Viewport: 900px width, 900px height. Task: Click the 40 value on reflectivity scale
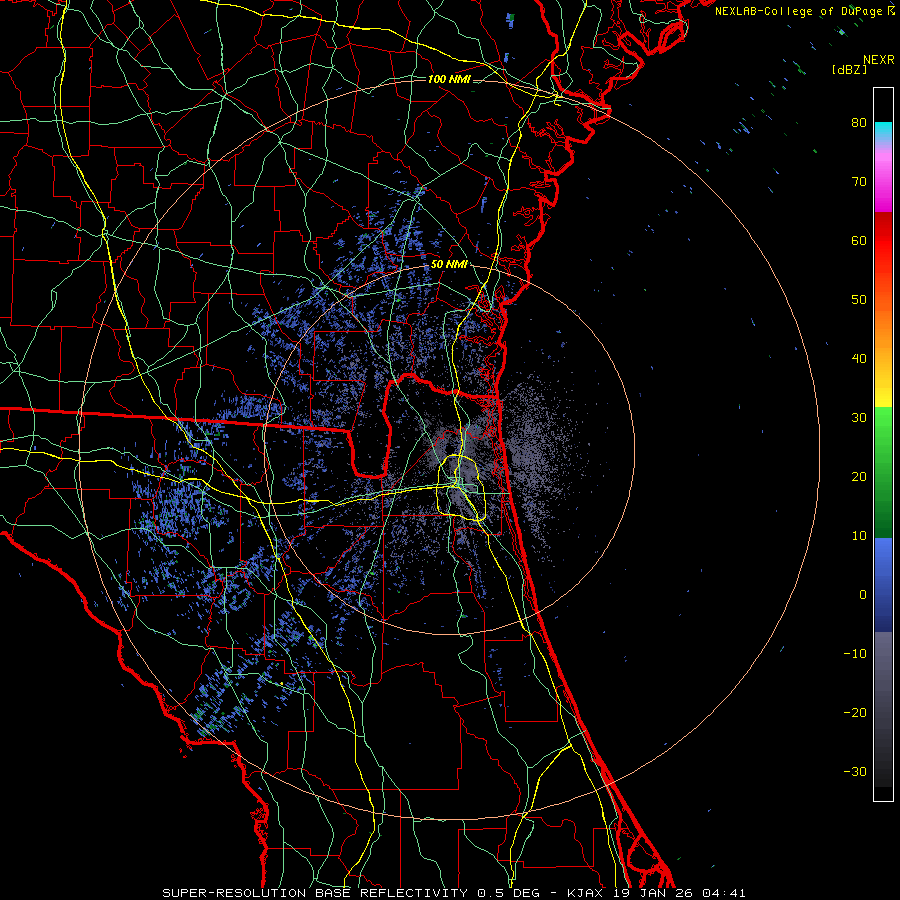click(x=859, y=359)
